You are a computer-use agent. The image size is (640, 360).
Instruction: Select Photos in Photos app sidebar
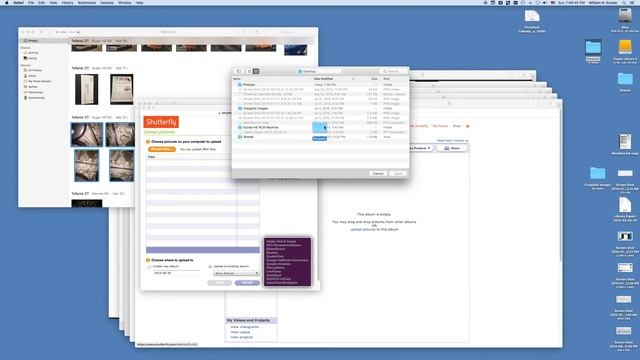pyautogui.click(x=43, y=41)
